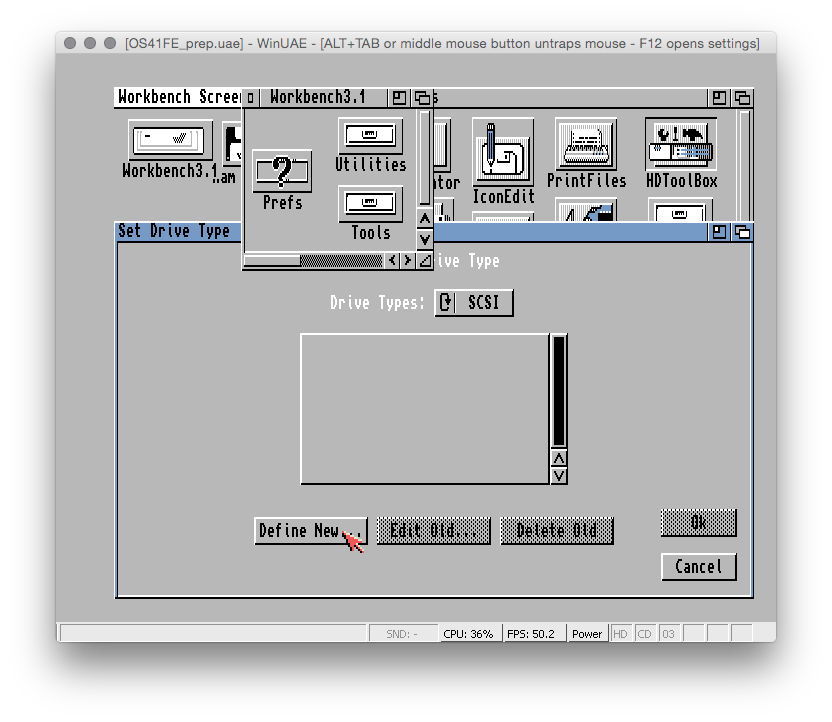
Task: Click the disabled Ok button
Action: point(698,523)
